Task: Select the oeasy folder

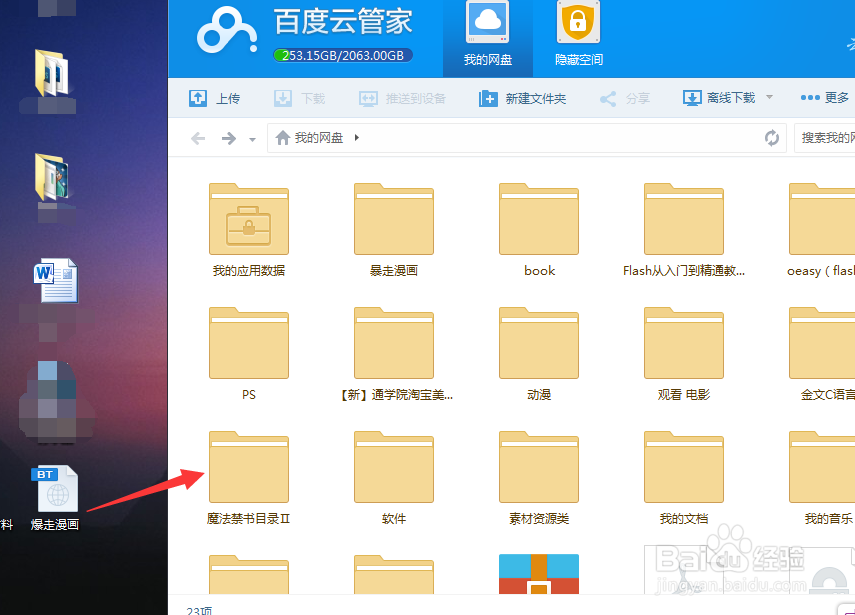Action: (822, 219)
